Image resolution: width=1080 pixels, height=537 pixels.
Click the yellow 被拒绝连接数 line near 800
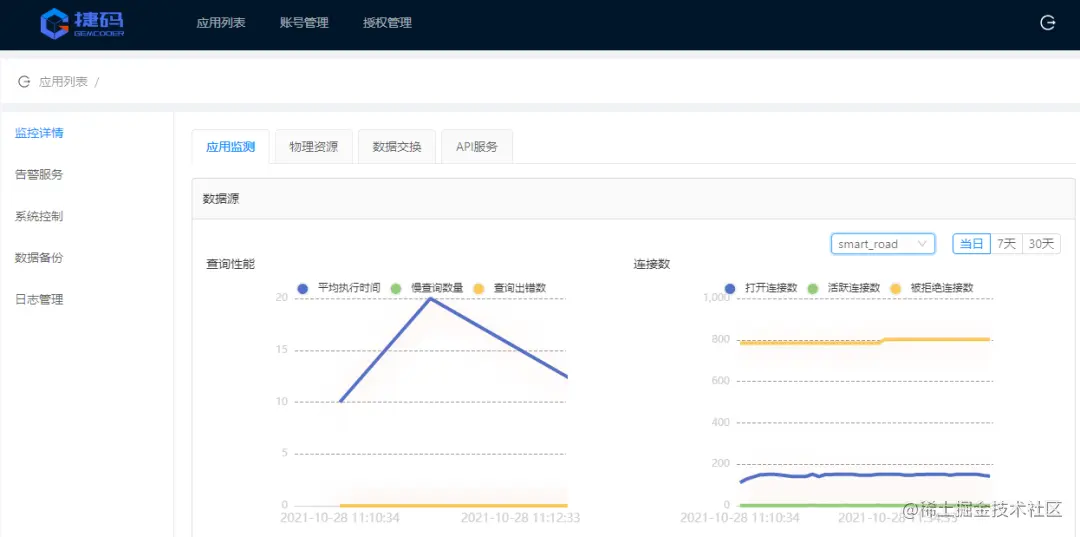[864, 341]
